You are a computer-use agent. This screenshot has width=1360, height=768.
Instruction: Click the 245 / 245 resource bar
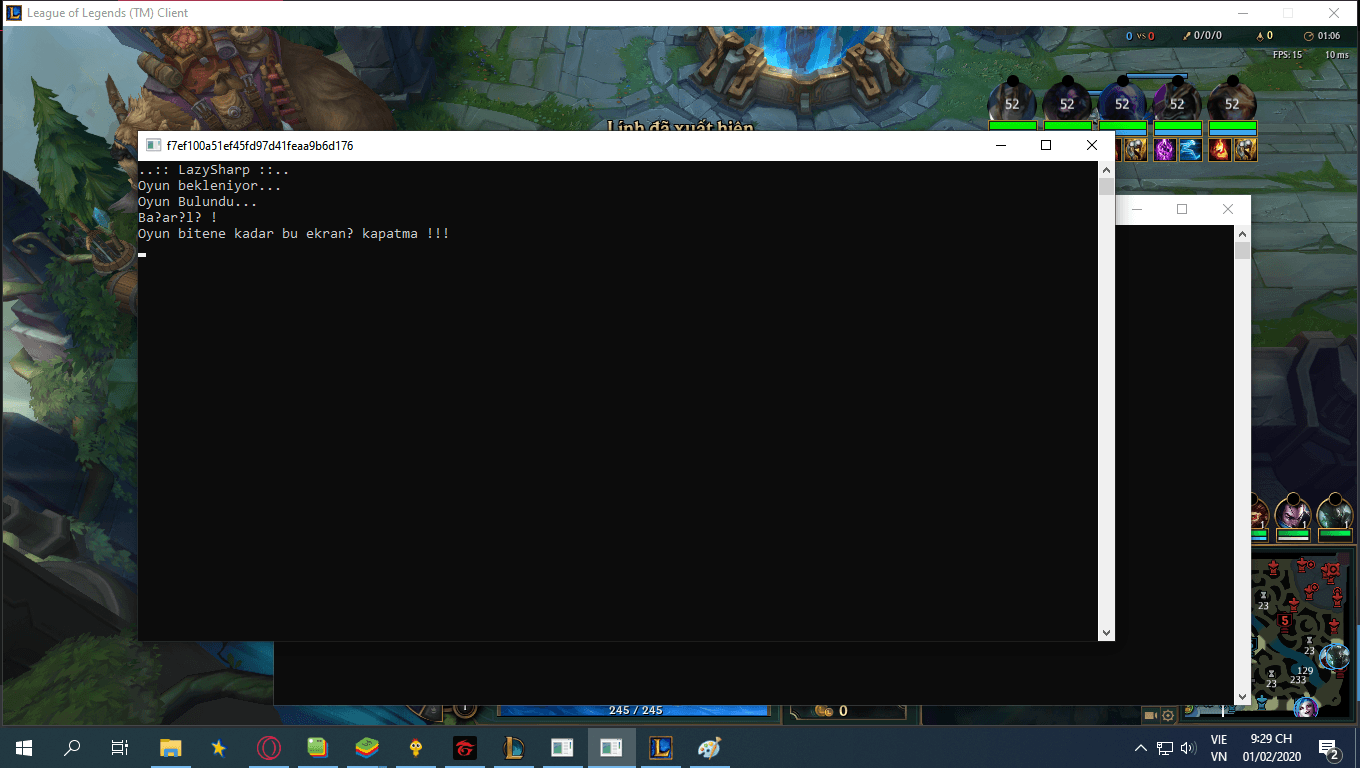(x=634, y=710)
